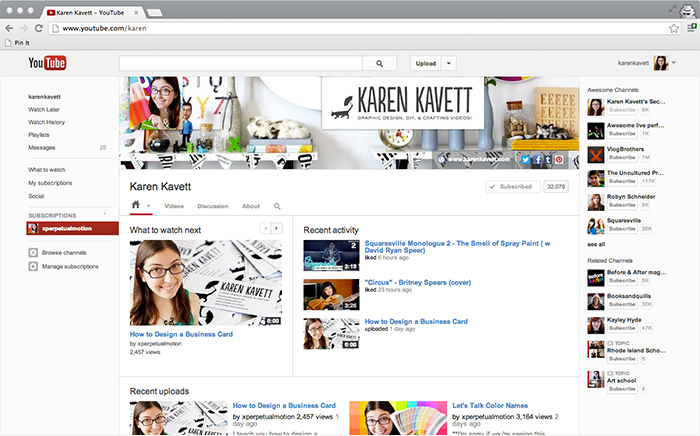Open What to watch
The height and width of the screenshot is (436, 700).
(x=46, y=170)
